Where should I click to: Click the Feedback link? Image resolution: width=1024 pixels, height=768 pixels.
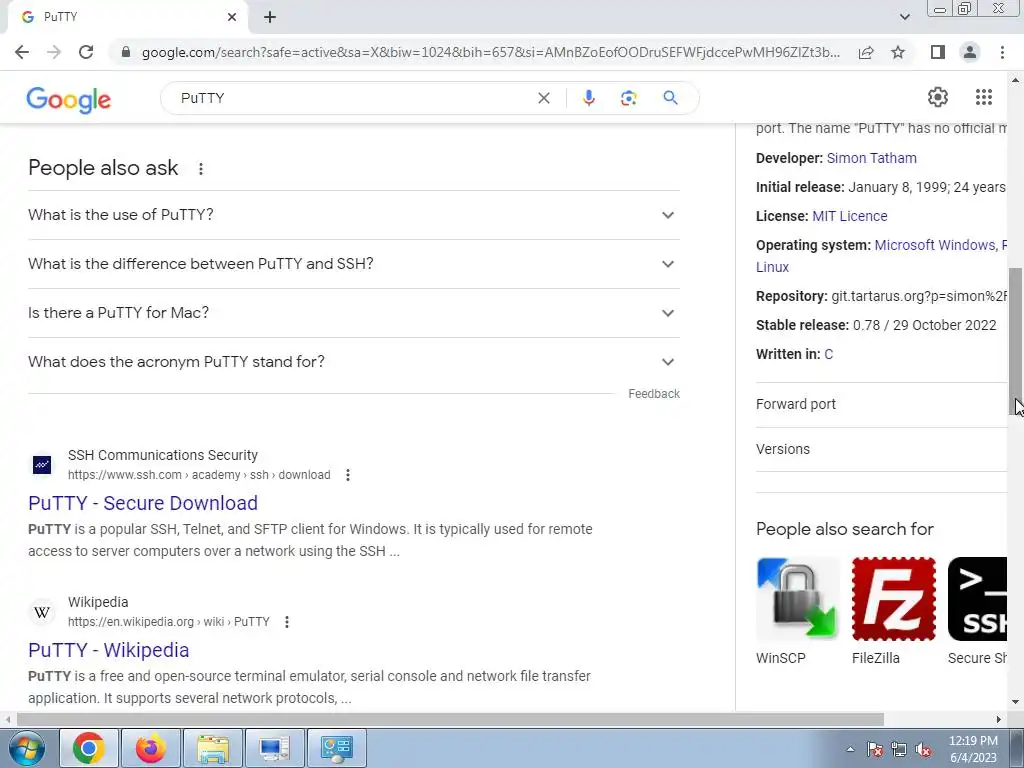pyautogui.click(x=654, y=394)
